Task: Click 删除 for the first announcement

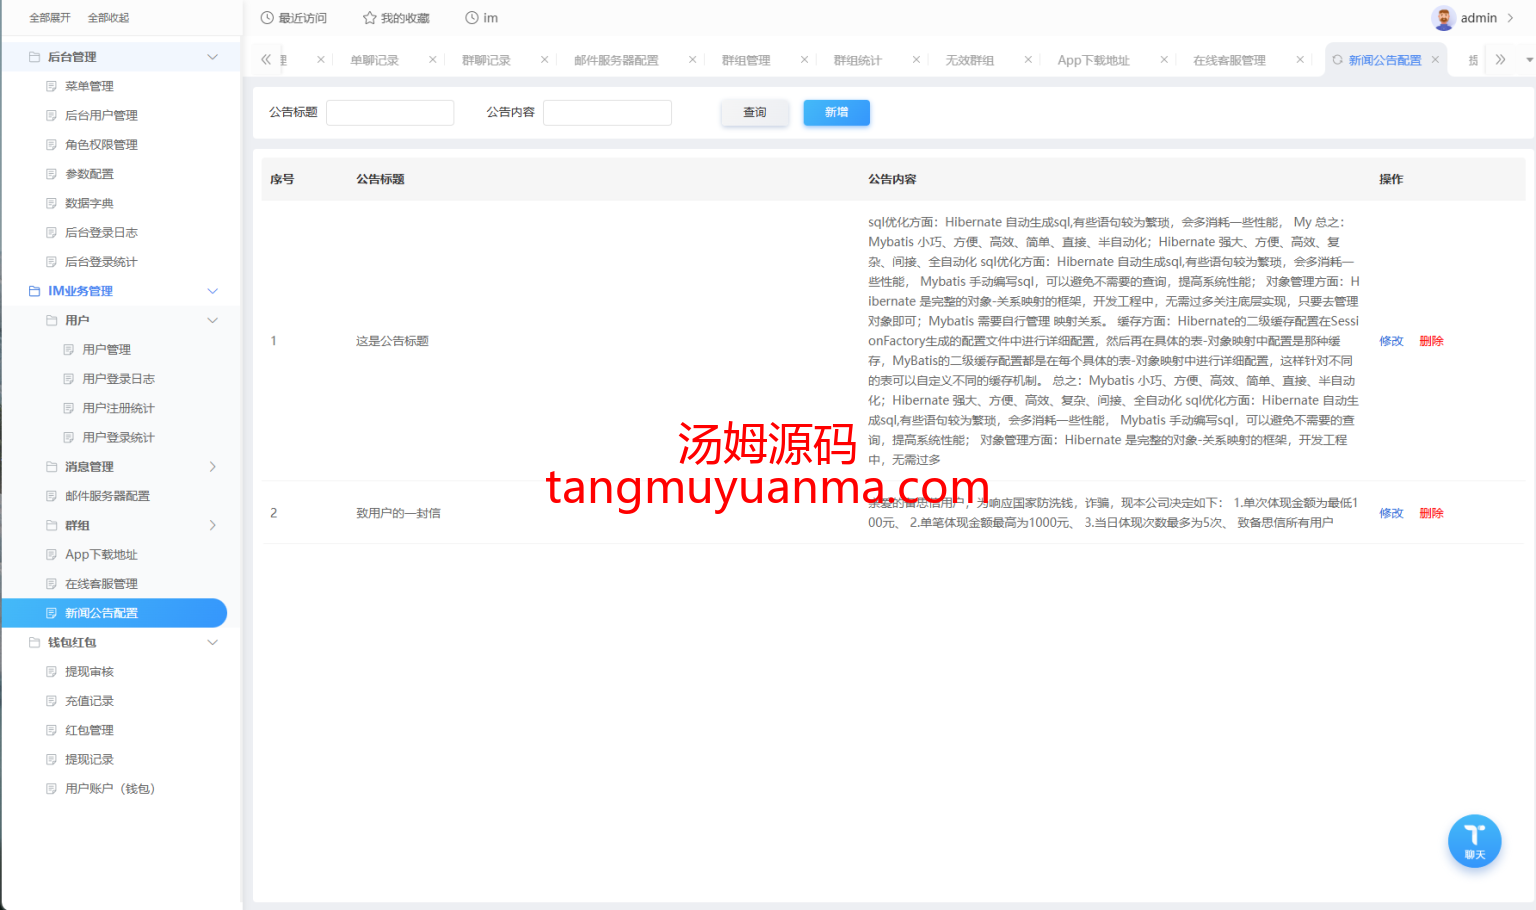Action: coord(1431,341)
